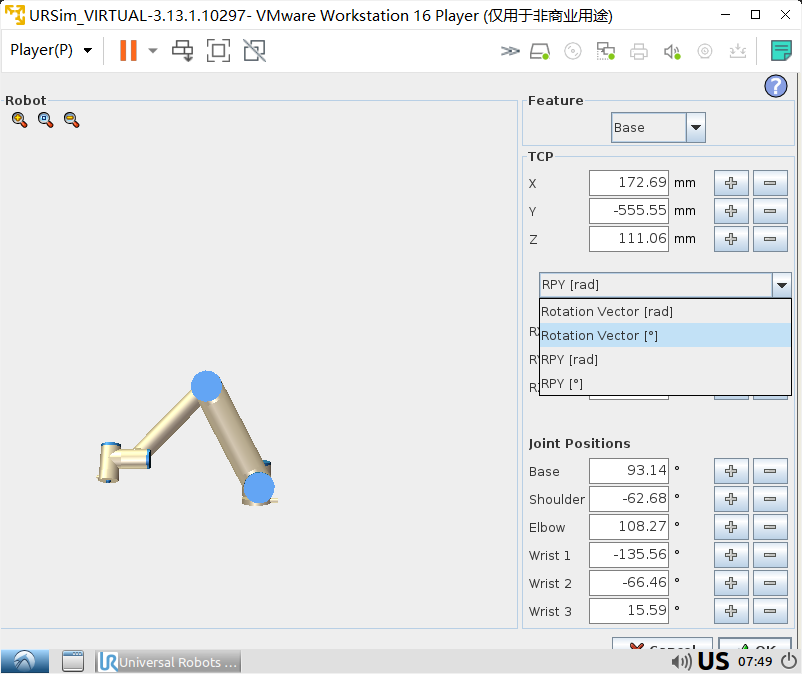The width and height of the screenshot is (802, 674).
Task: Enter VMware full screen mode
Action: pyautogui.click(x=218, y=50)
